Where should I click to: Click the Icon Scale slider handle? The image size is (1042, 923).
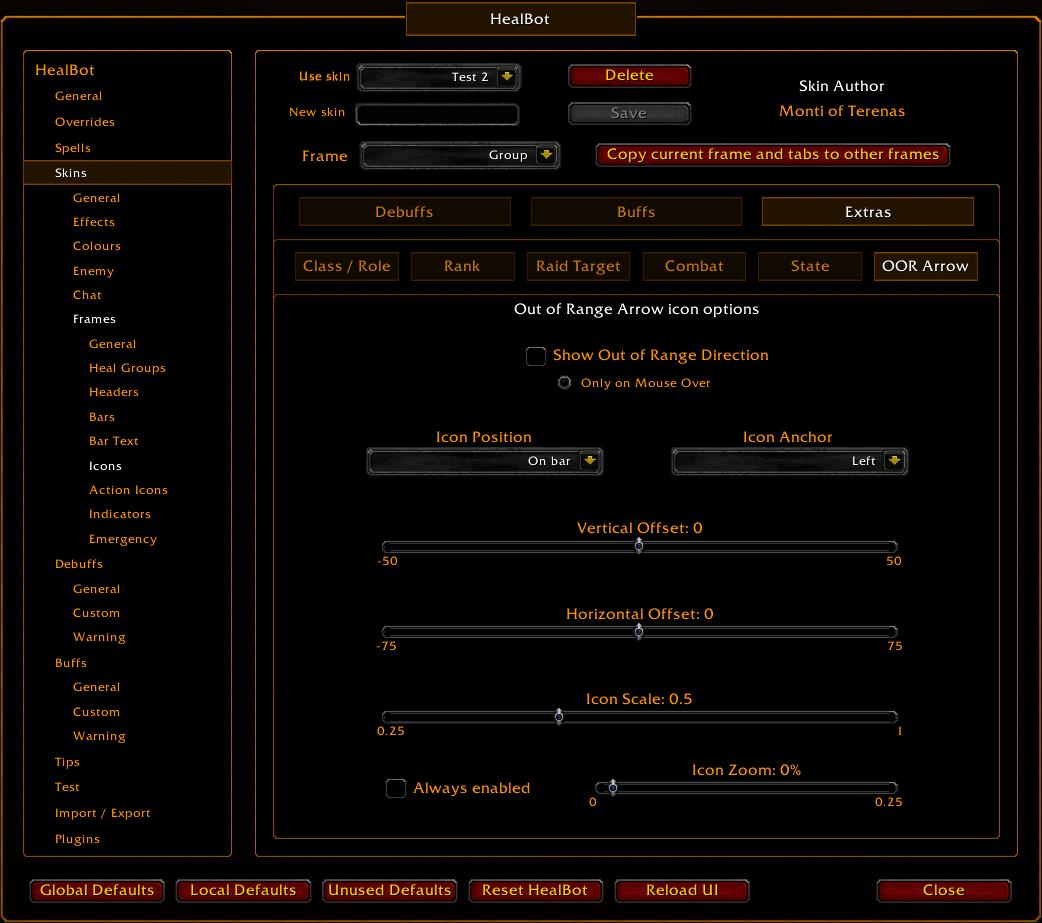tap(559, 716)
